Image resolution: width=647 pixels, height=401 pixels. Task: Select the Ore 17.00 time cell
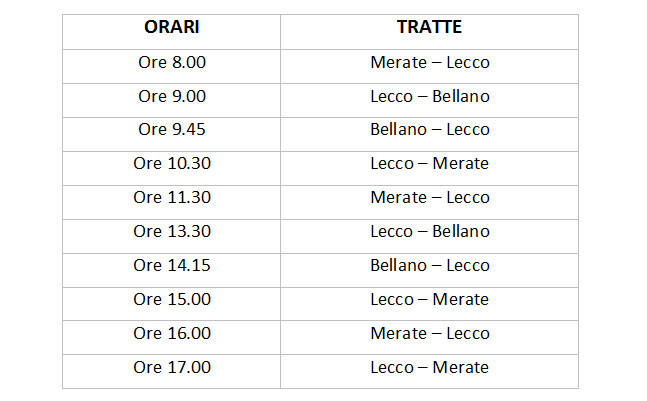[171, 367]
